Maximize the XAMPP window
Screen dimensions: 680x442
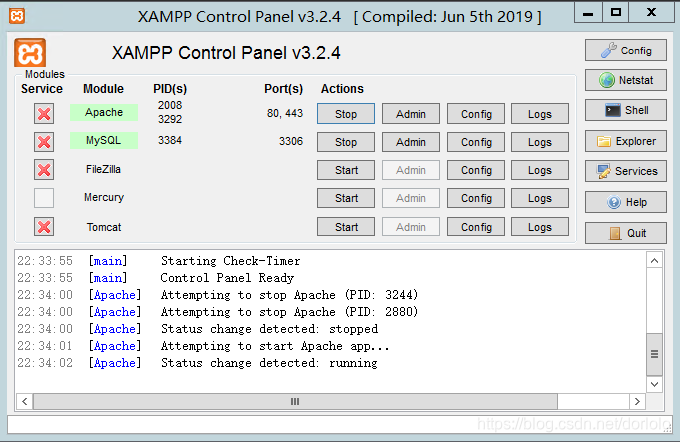[616, 13]
